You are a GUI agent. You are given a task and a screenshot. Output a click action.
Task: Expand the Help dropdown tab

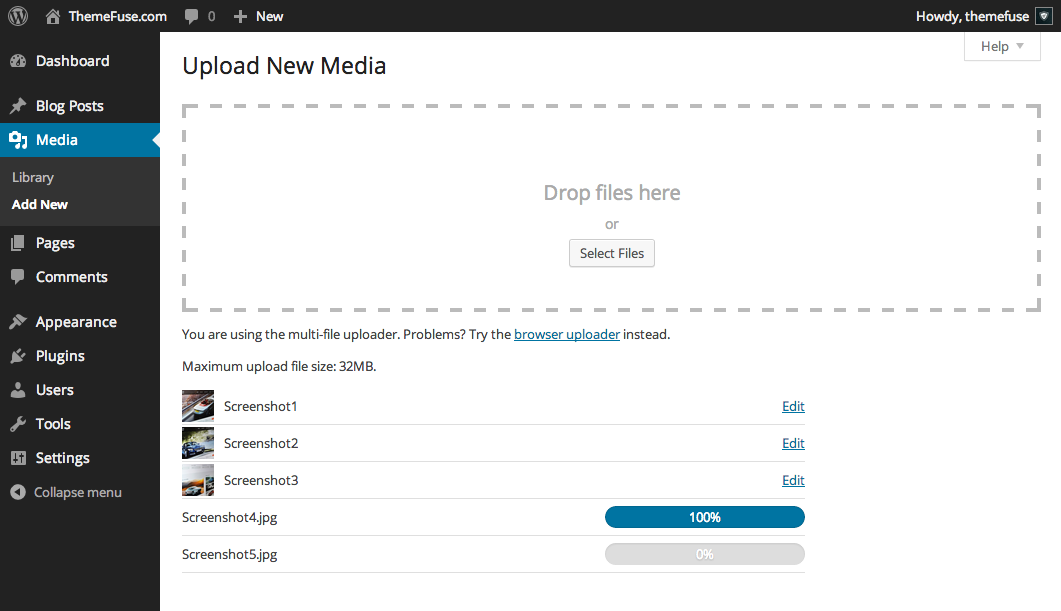[x=1002, y=47]
